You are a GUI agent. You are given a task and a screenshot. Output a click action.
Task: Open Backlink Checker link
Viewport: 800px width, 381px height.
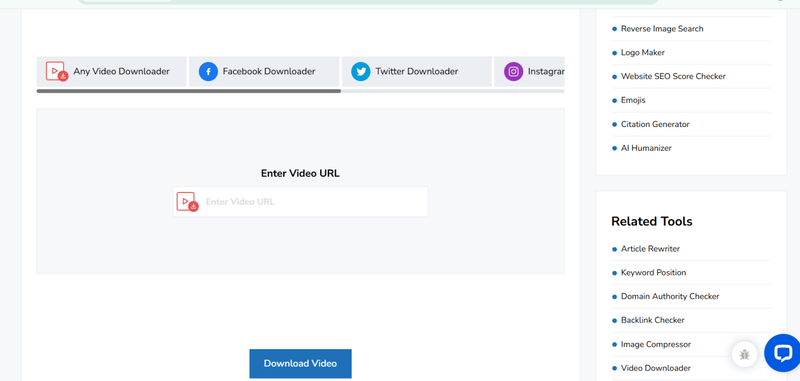point(653,320)
